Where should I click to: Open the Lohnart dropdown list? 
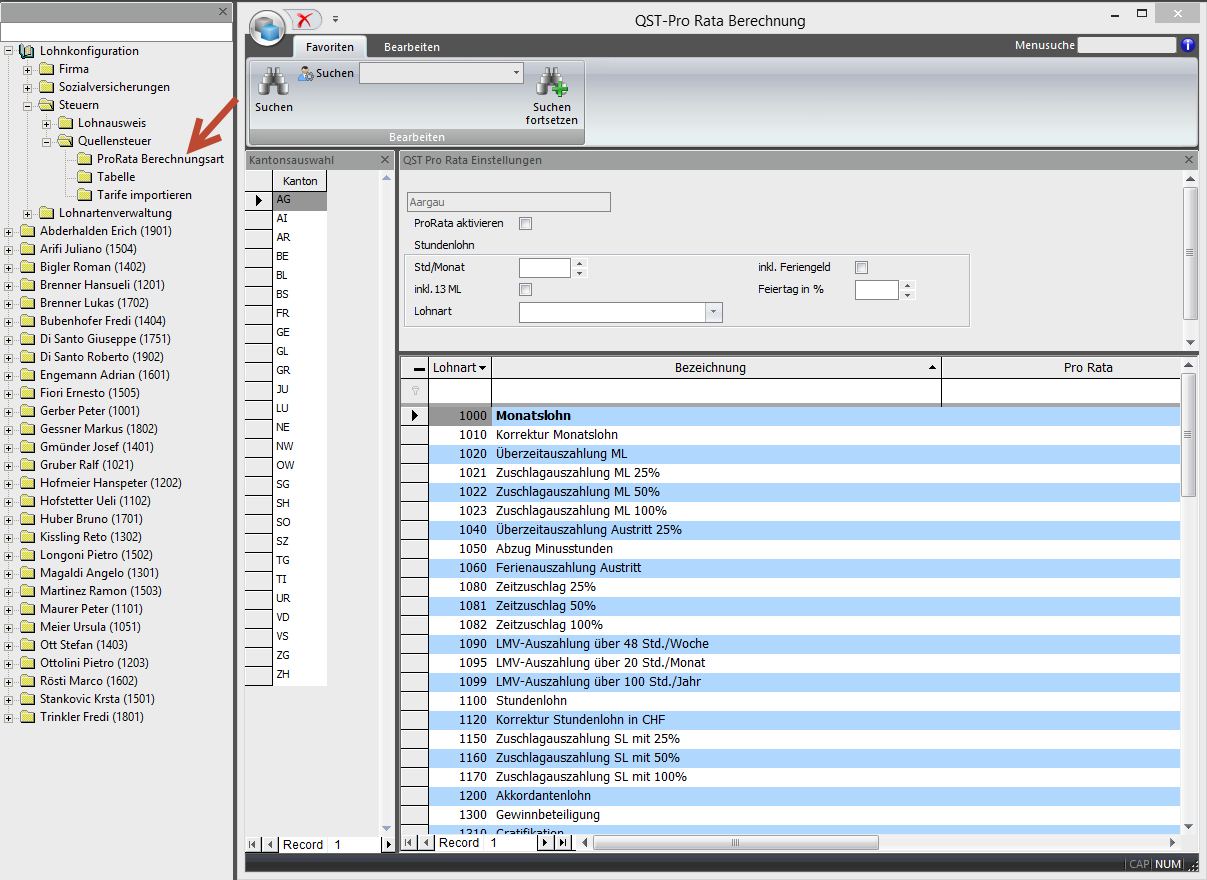[713, 312]
